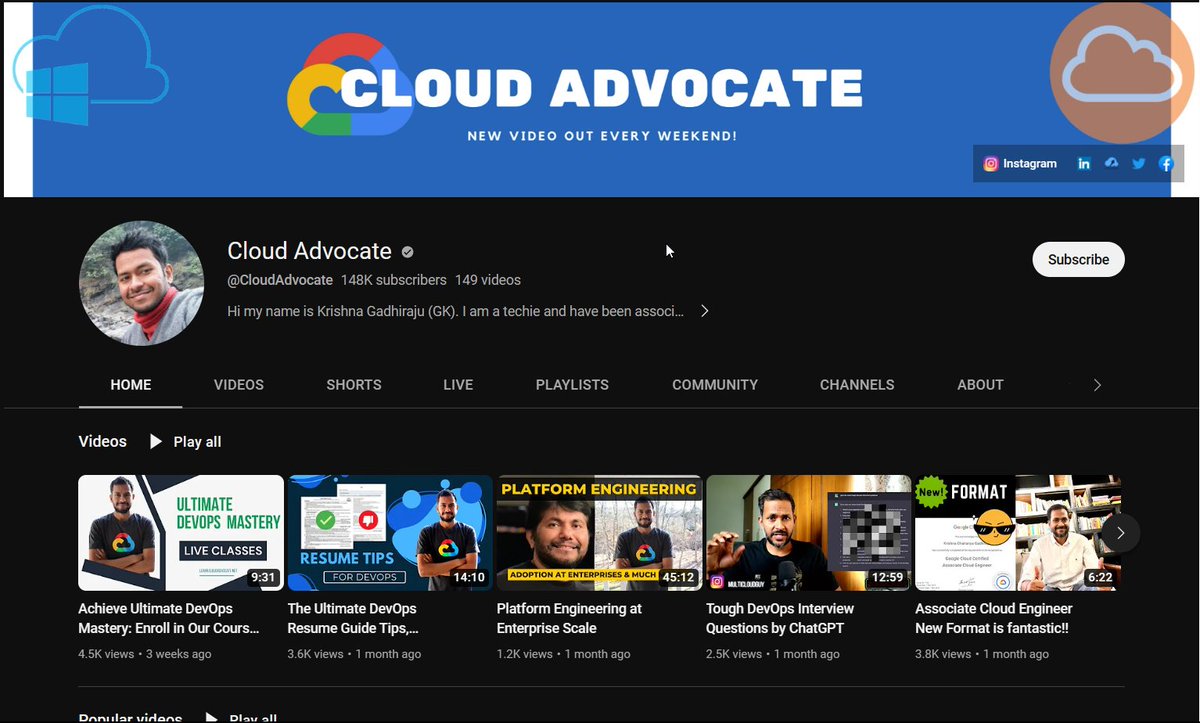
Task: Click the @CloudAdvocate channel handle
Action: tap(280, 280)
